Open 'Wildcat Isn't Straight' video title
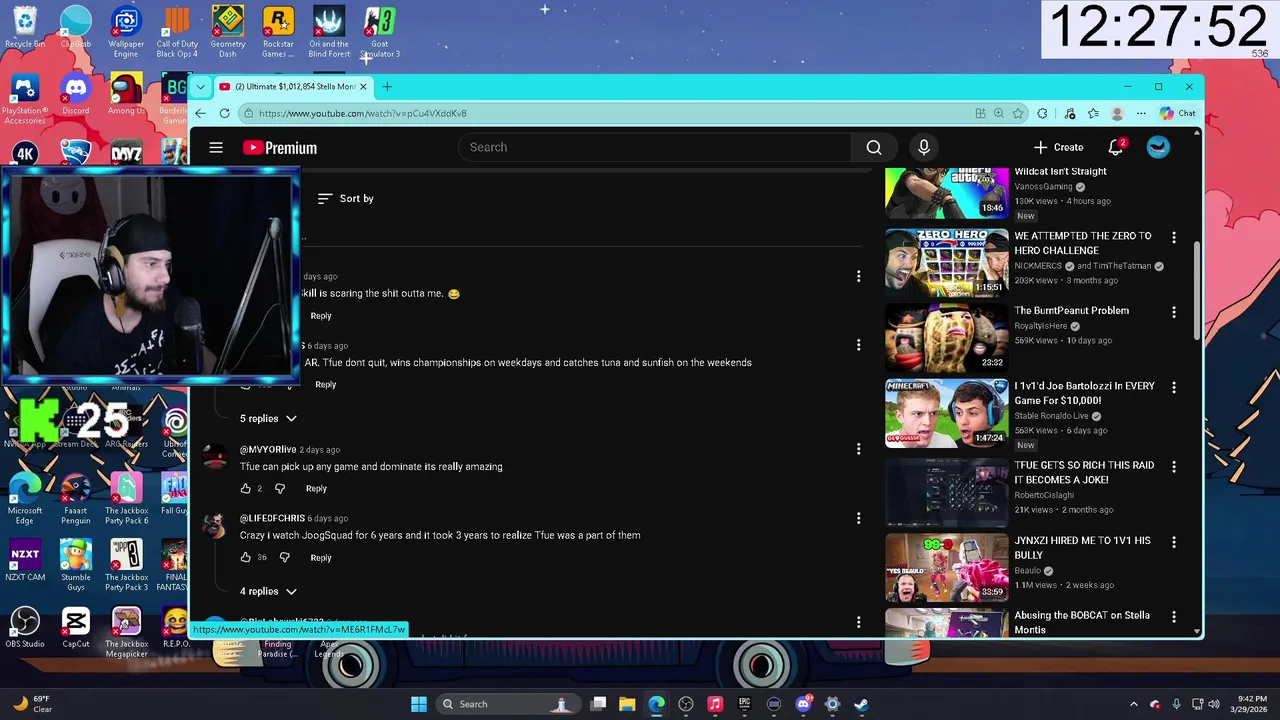Image resolution: width=1280 pixels, height=720 pixels. (x=1060, y=171)
